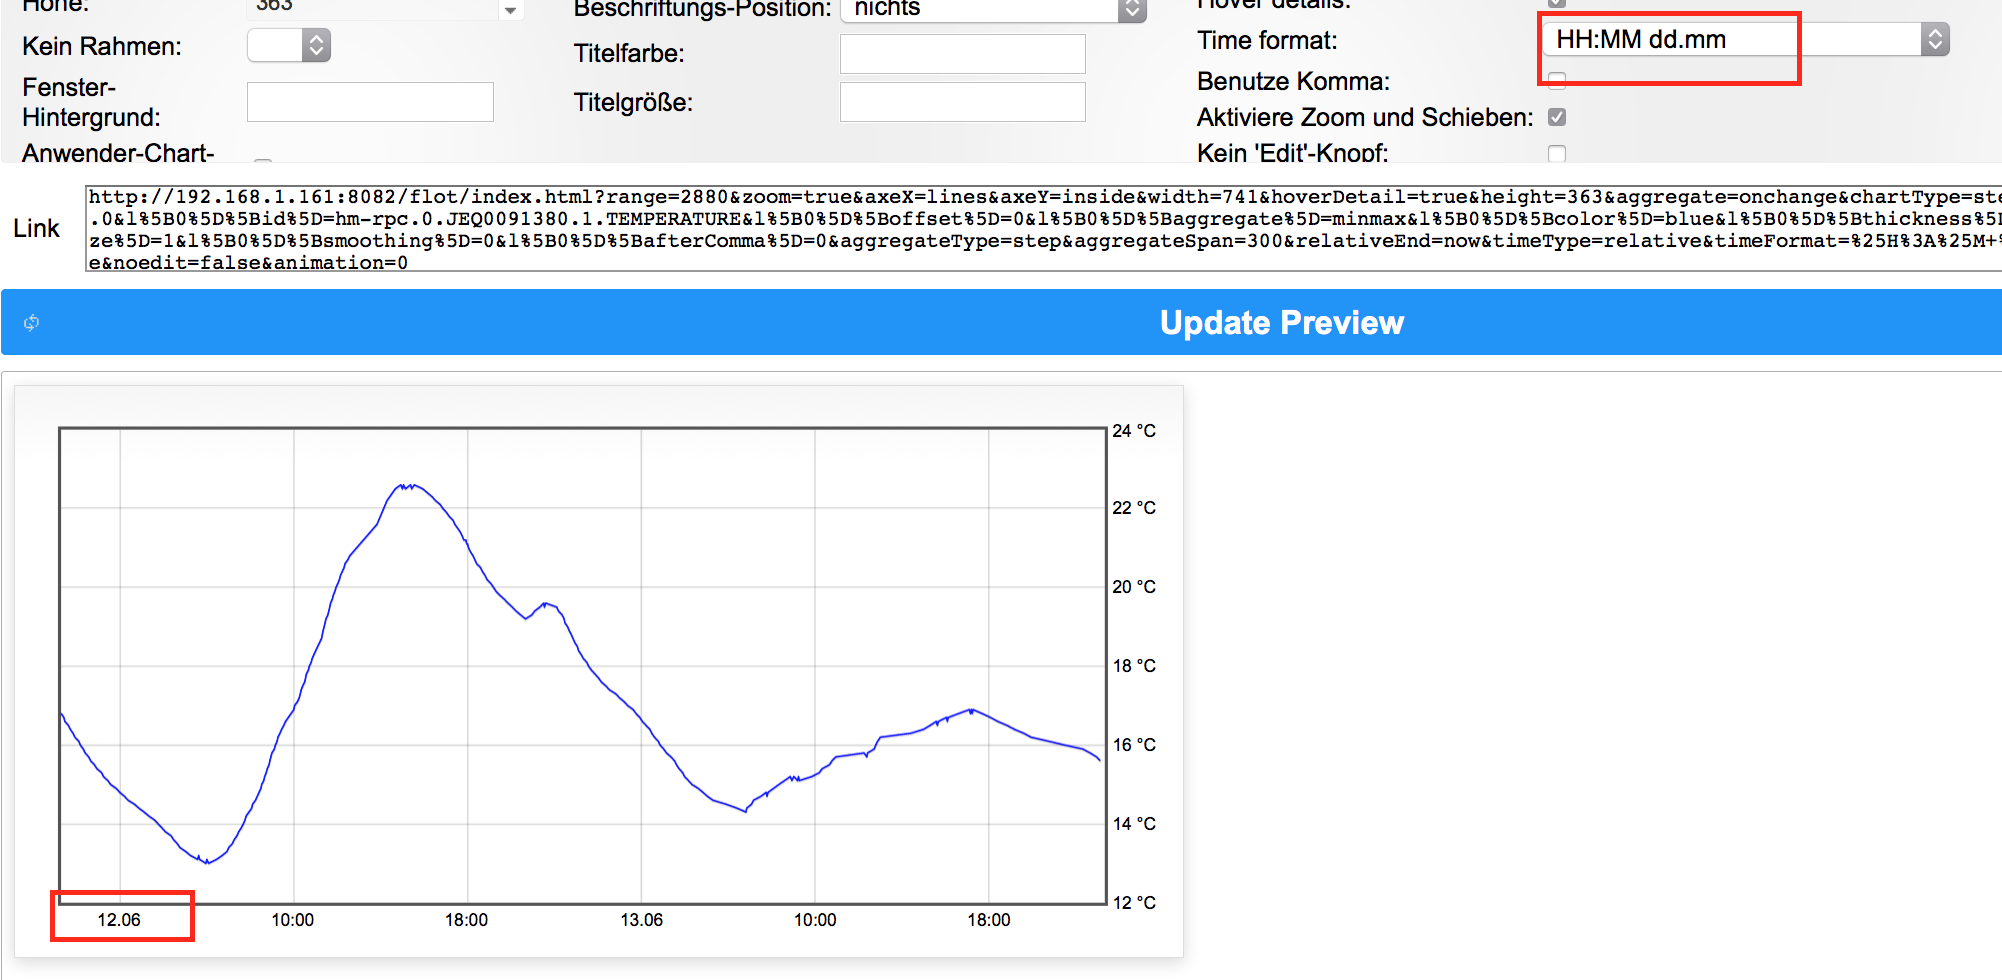Click the 13.06 date label on x-axis

tap(641, 920)
